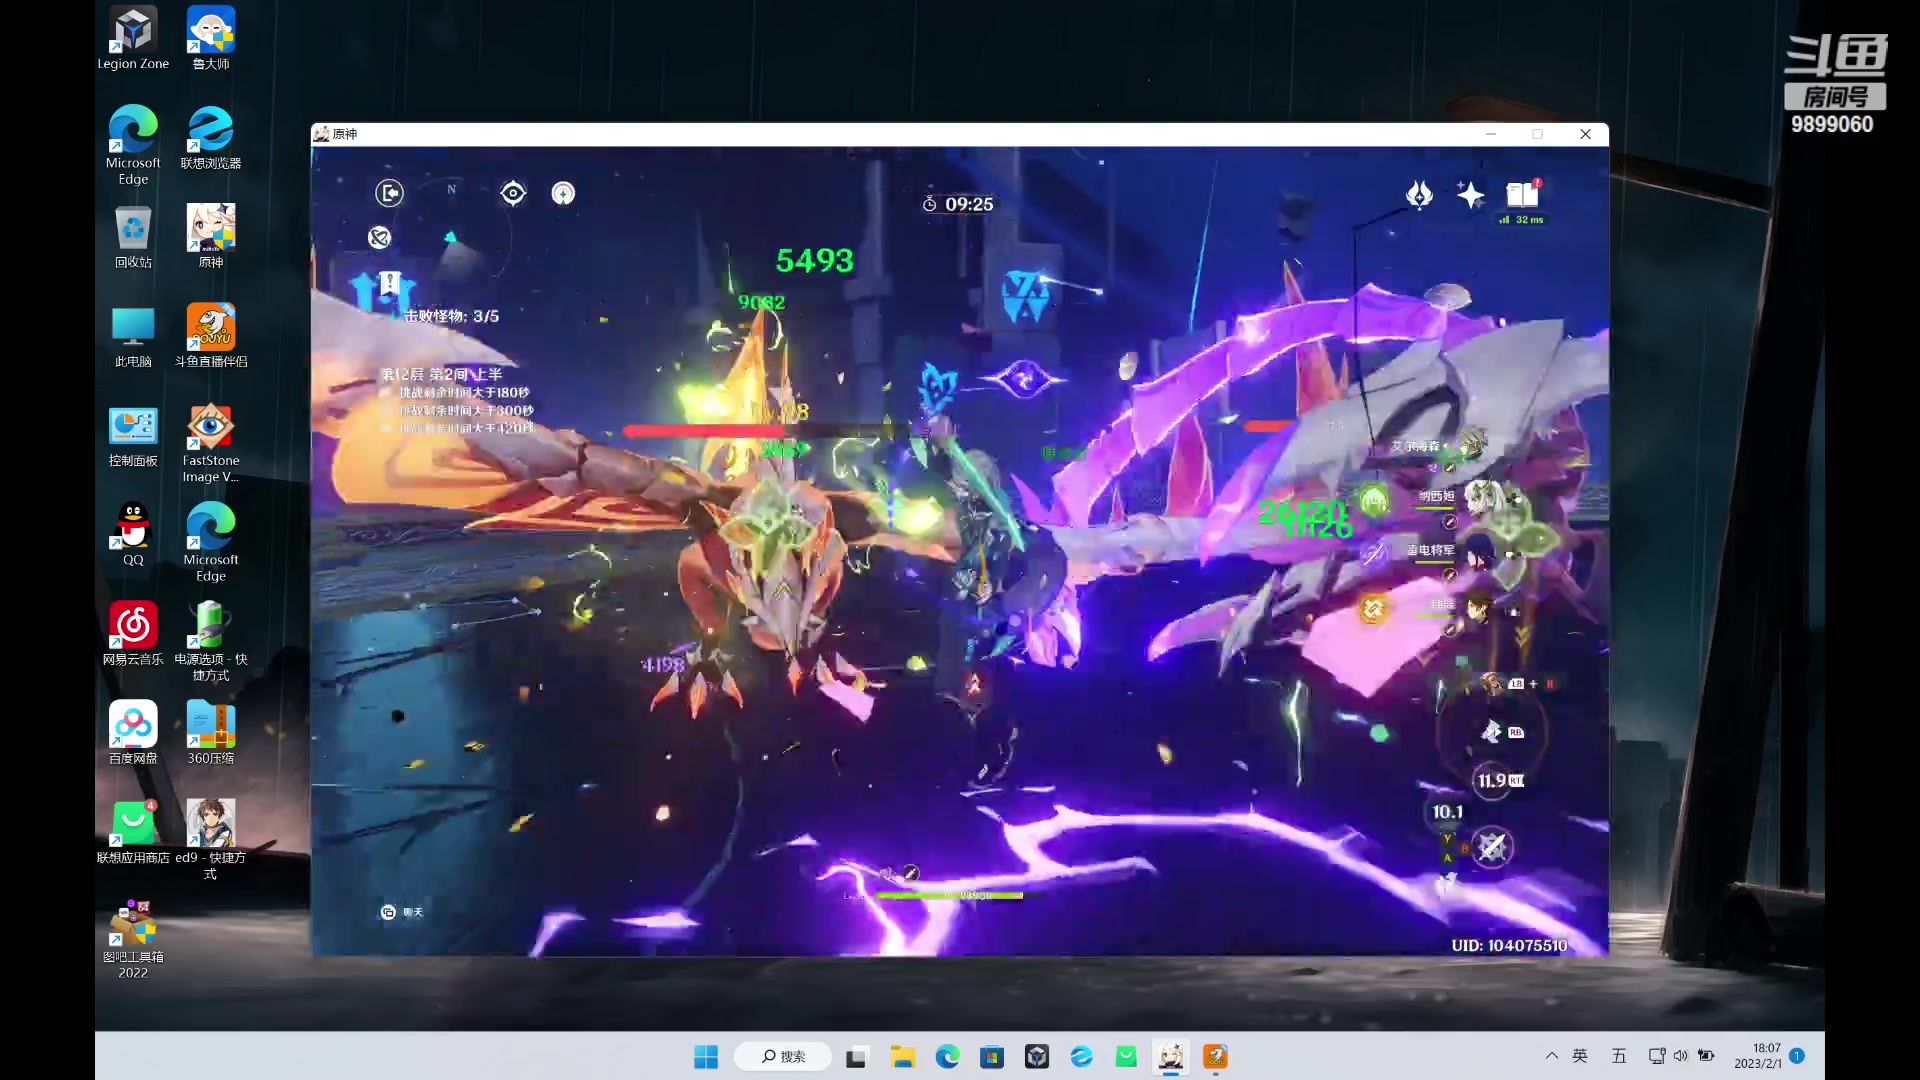Image resolution: width=1920 pixels, height=1080 pixels.
Task: Open the notification badge in the taskbar corner
Action: [1797, 1056]
